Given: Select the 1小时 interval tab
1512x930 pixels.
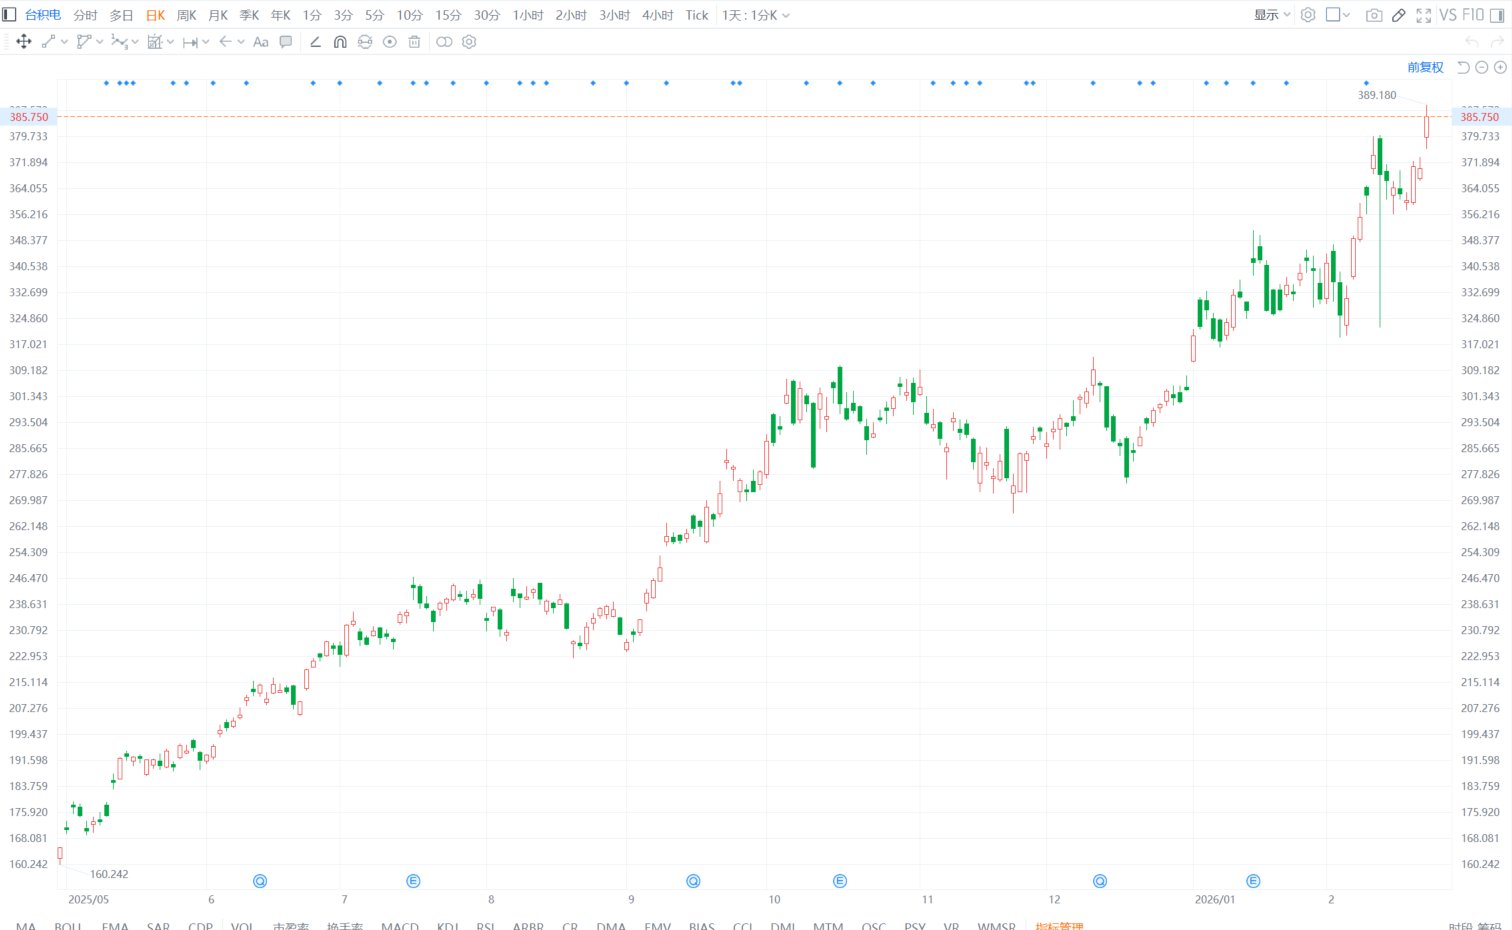Looking at the screenshot, I should tap(528, 15).
